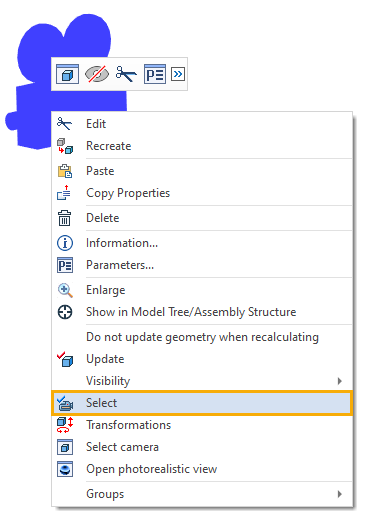Toggle Do not update geometry when recalculating
Screen dimensions: 379x532
tap(202, 337)
